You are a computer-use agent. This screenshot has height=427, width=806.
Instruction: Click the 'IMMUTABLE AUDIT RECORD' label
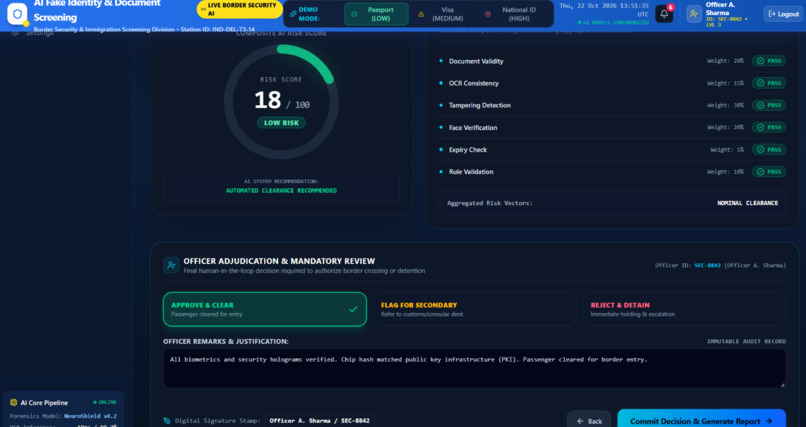tap(746, 341)
